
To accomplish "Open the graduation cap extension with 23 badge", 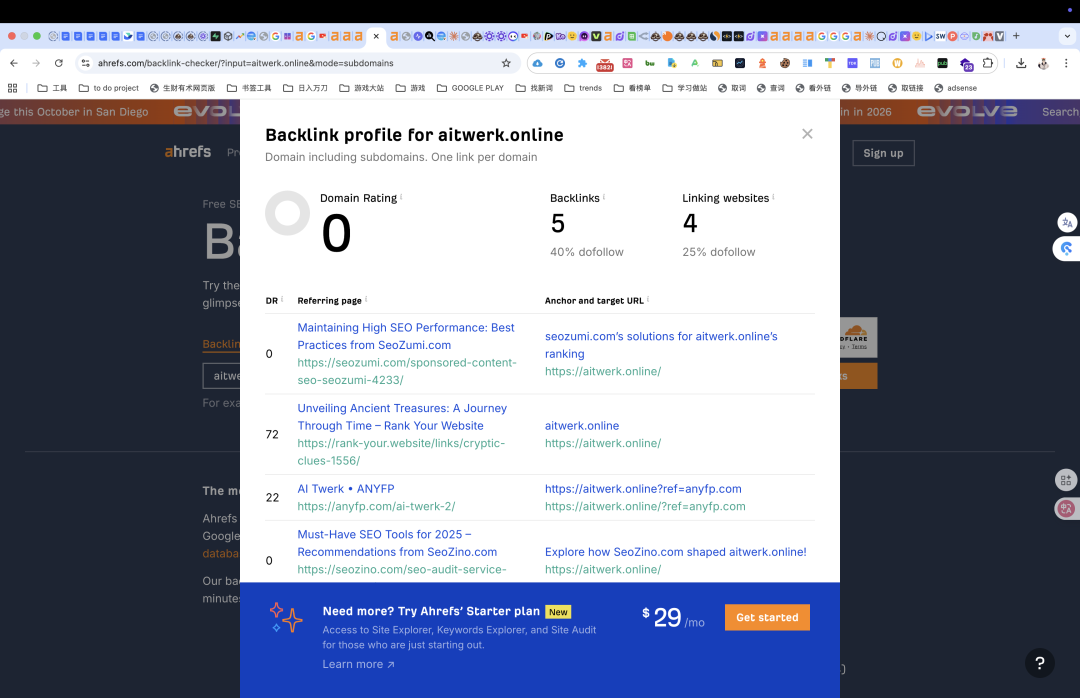I will (x=966, y=64).
